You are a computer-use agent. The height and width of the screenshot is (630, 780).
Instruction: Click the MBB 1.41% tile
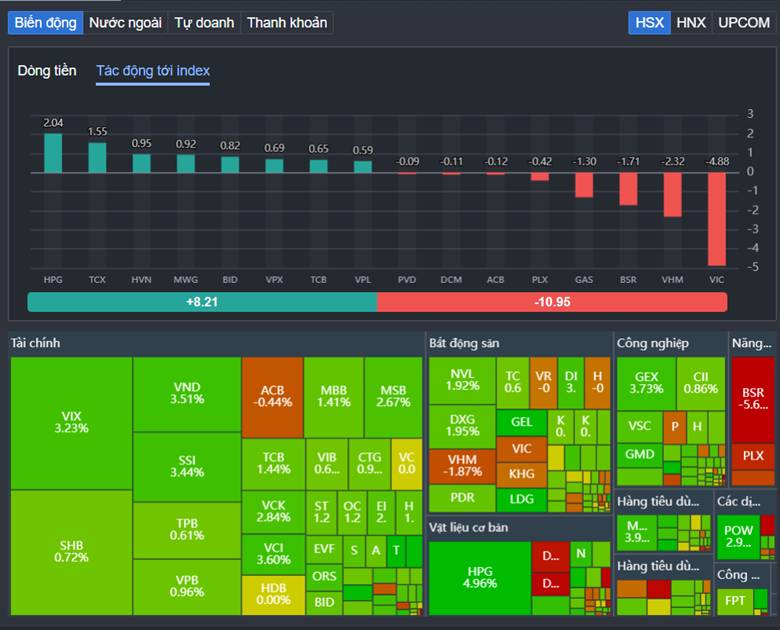click(334, 397)
